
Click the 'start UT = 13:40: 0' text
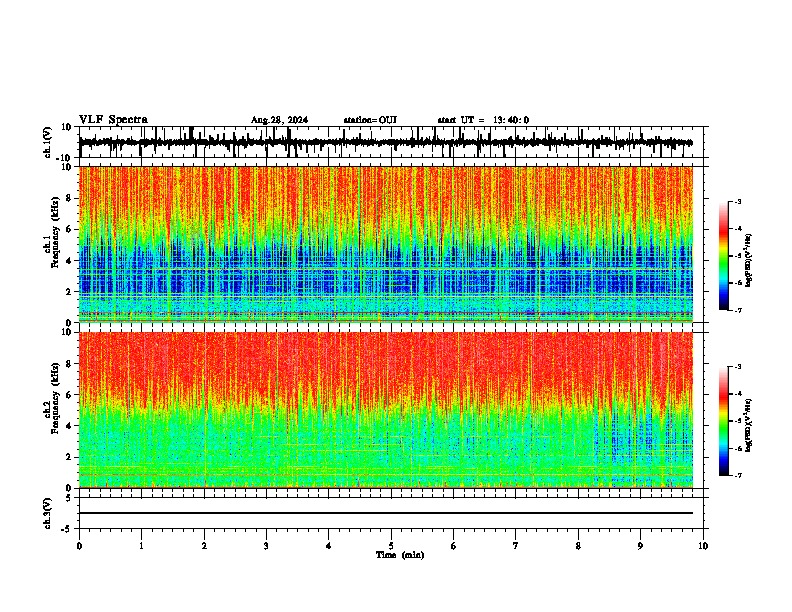tap(483, 120)
